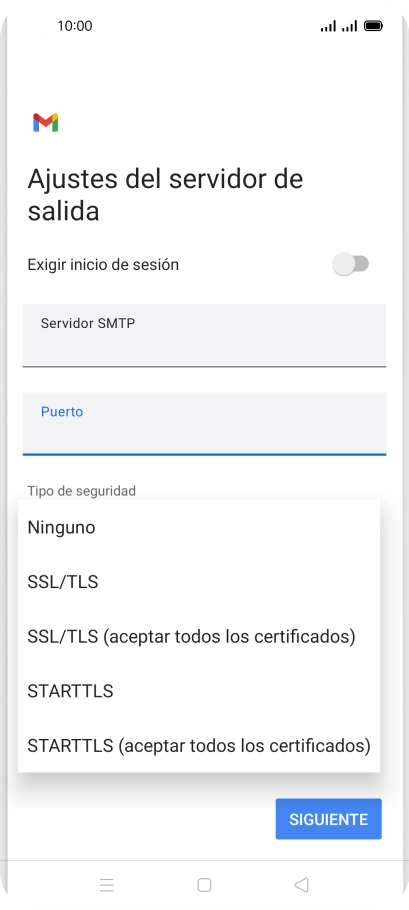The height and width of the screenshot is (910, 409).
Task: Enable the Exigir inicio de sesión switch
Action: (351, 264)
